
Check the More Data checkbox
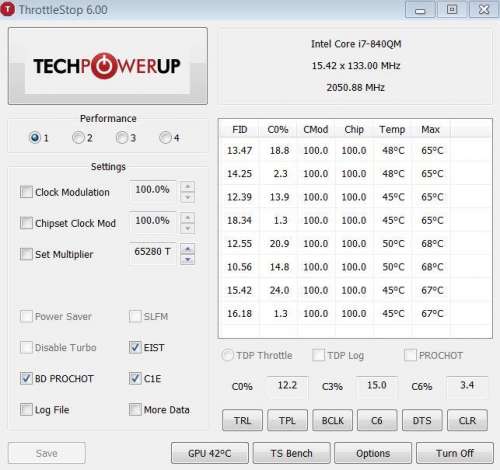(x=135, y=409)
